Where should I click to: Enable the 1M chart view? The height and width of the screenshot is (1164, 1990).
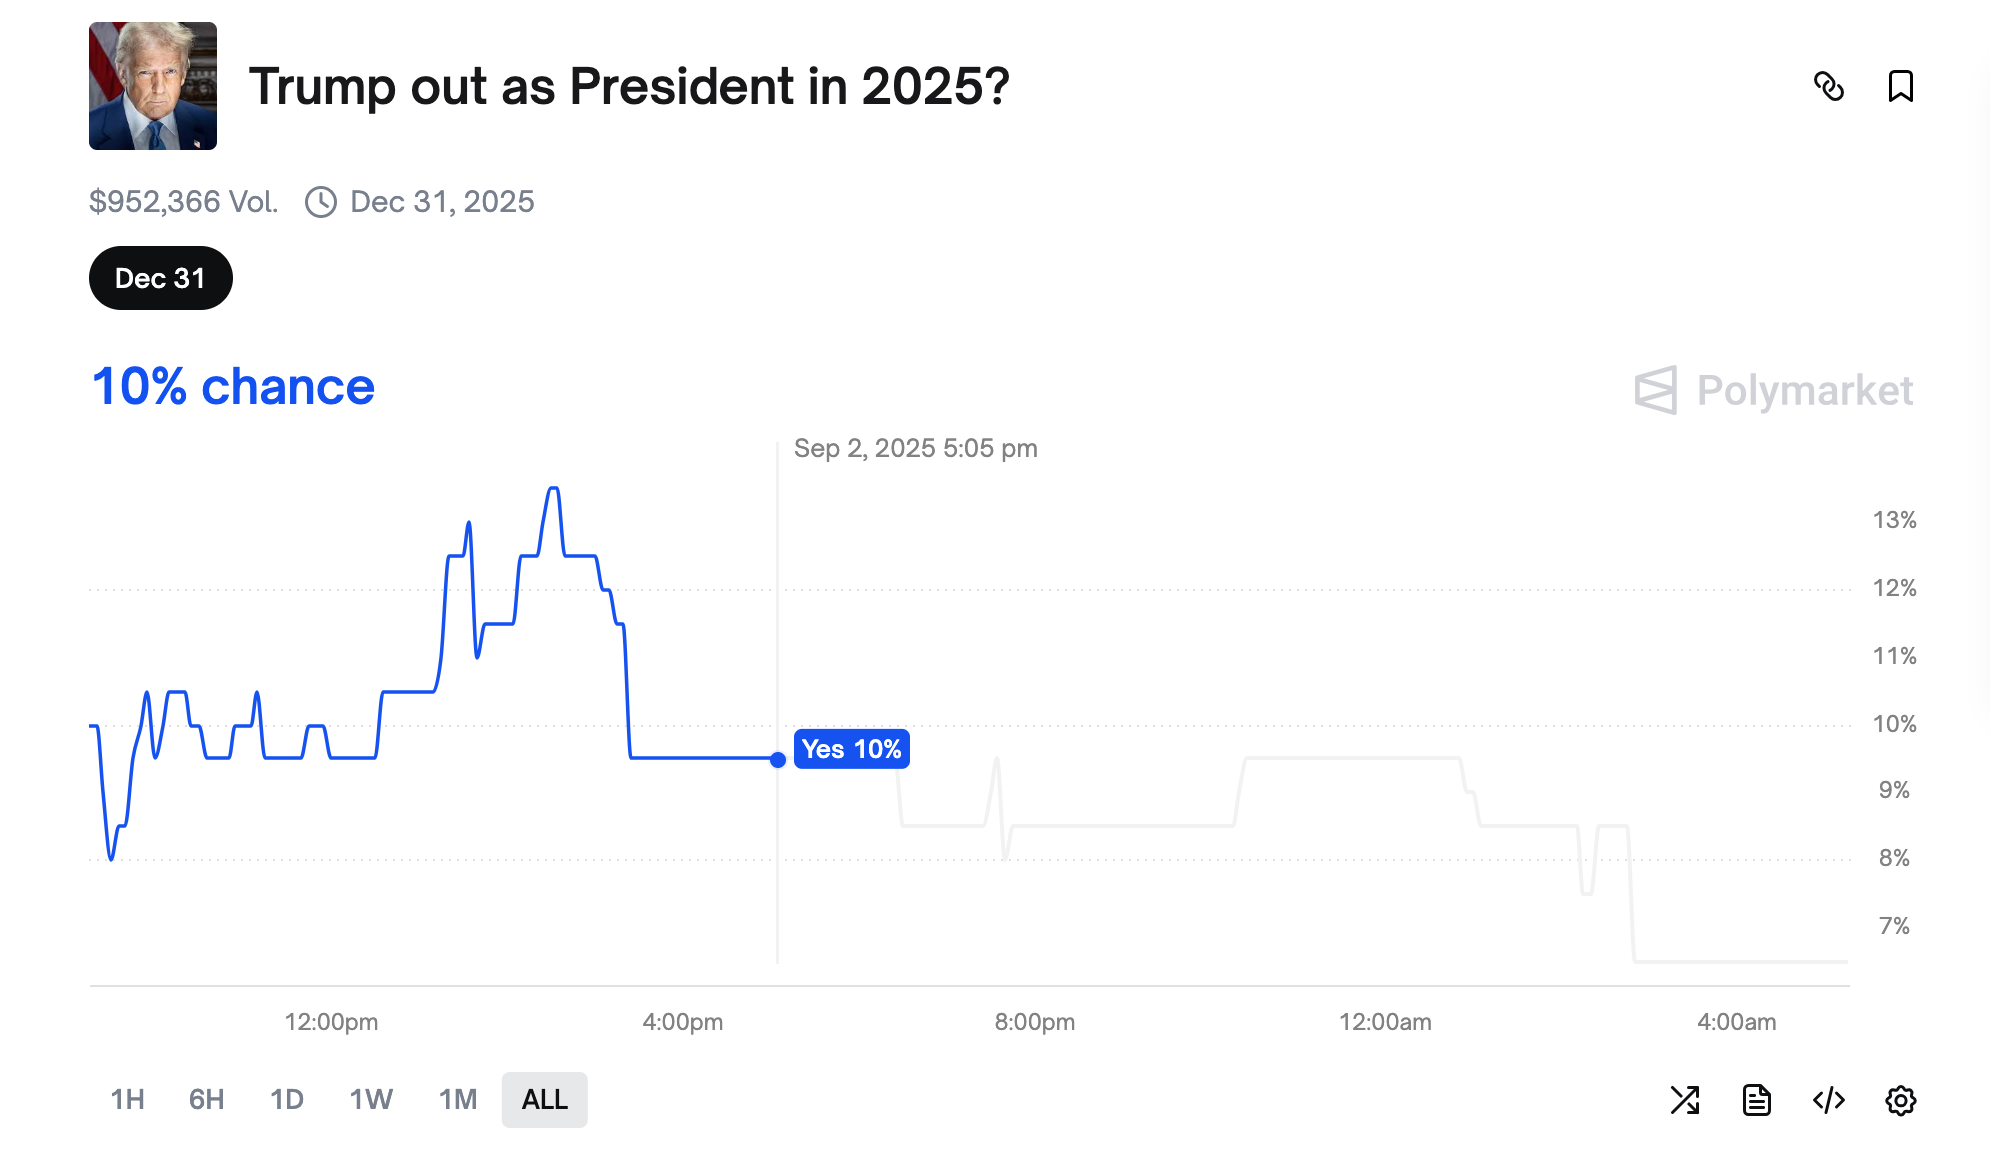pos(456,1098)
